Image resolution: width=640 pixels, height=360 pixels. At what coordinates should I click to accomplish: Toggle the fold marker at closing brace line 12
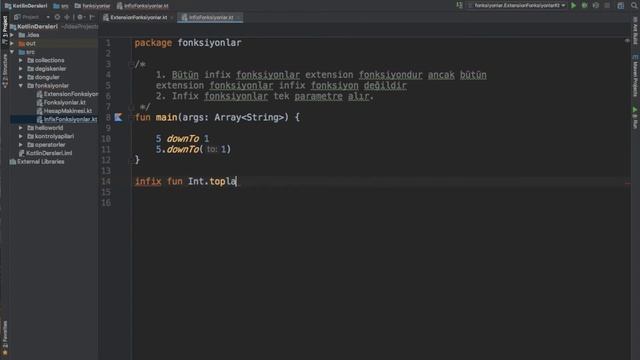click(131, 160)
